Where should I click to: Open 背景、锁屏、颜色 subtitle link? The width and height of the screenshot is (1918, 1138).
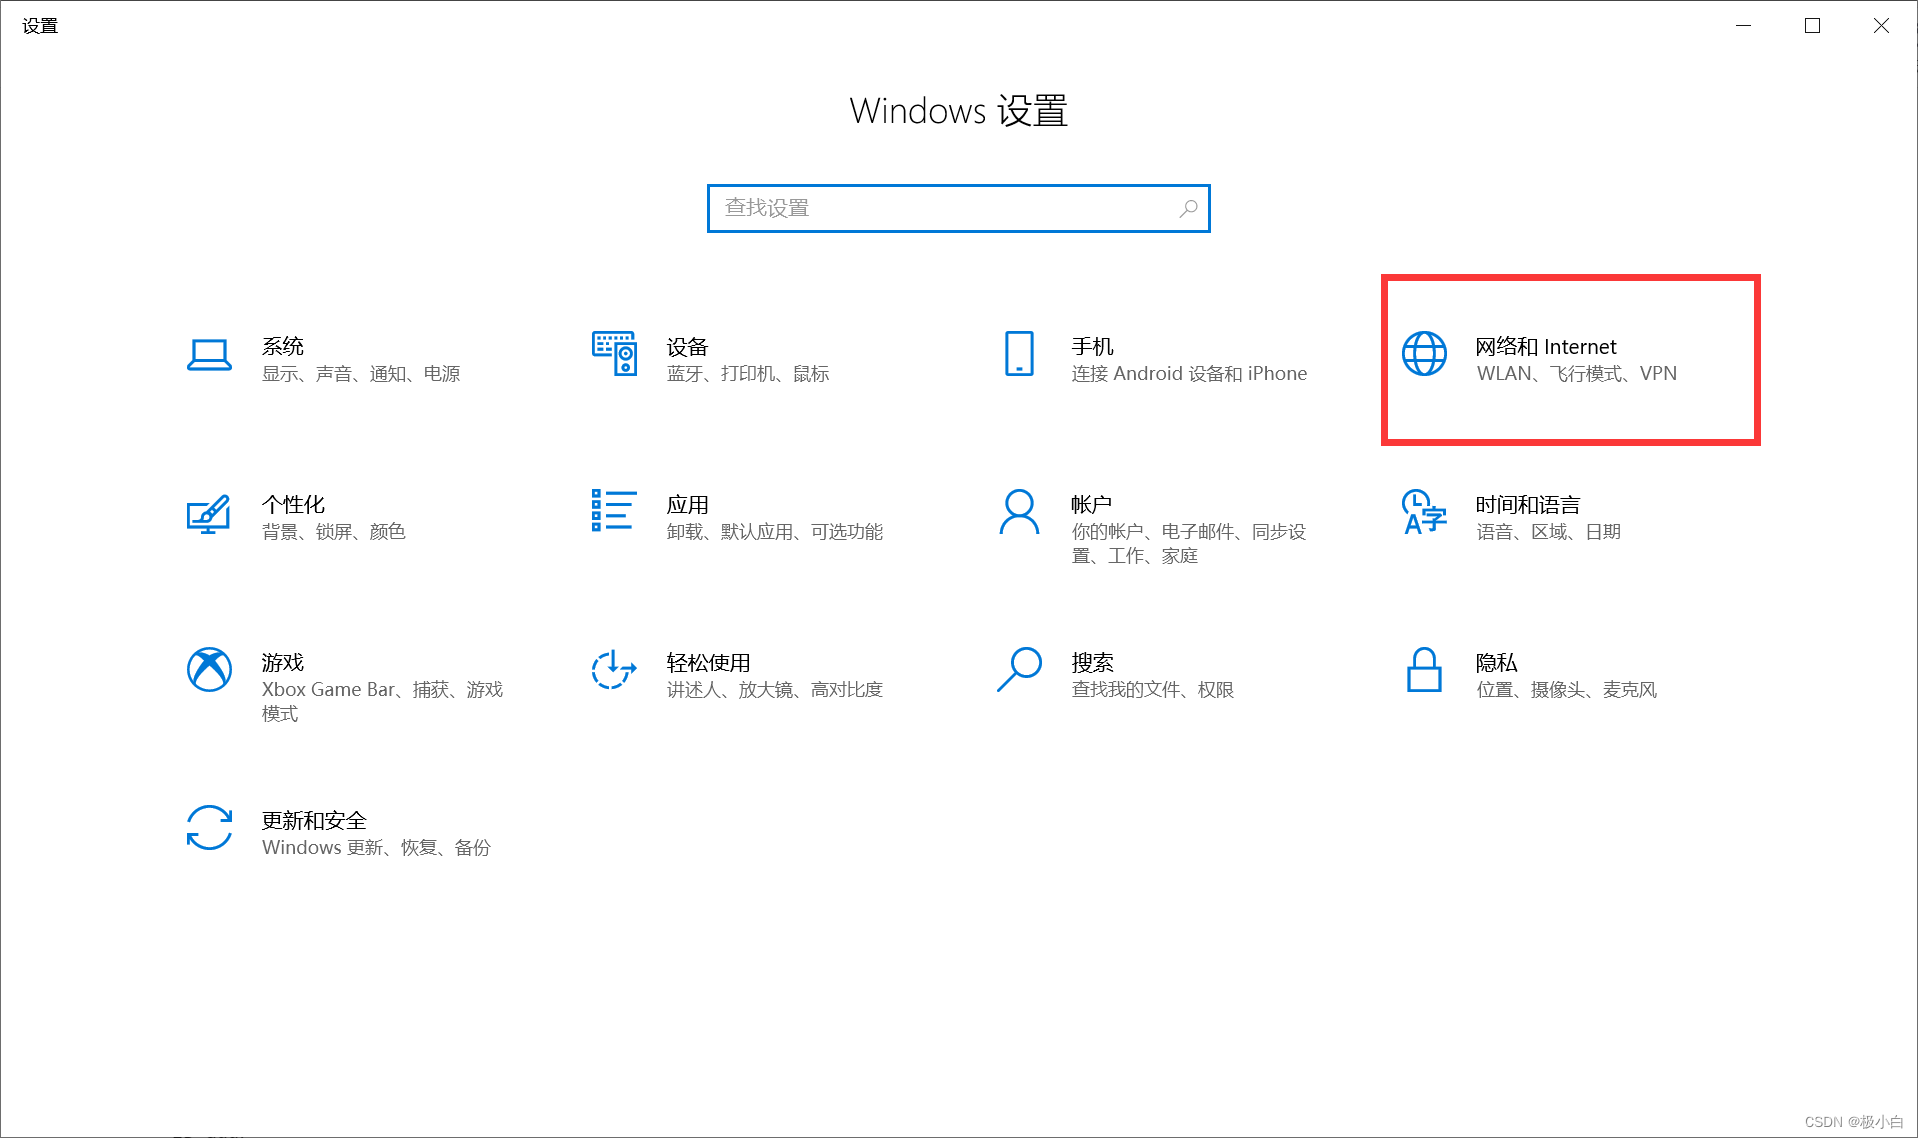[334, 531]
